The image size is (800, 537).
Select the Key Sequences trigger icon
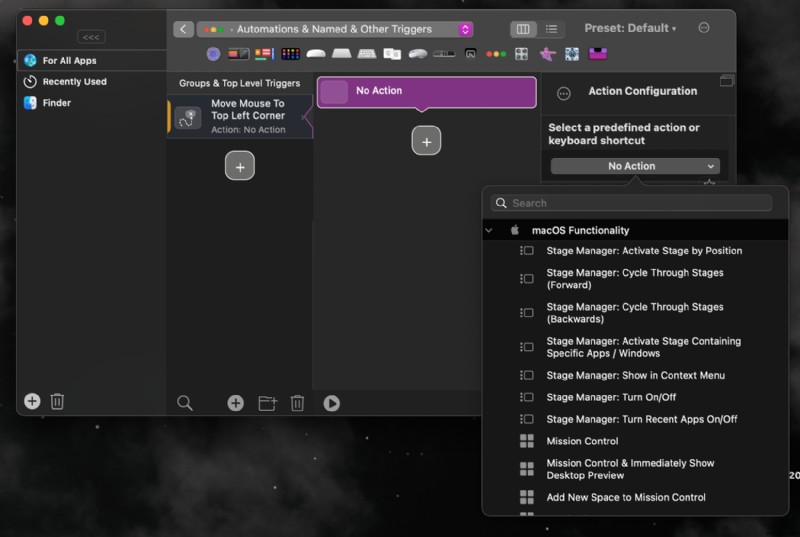392,54
